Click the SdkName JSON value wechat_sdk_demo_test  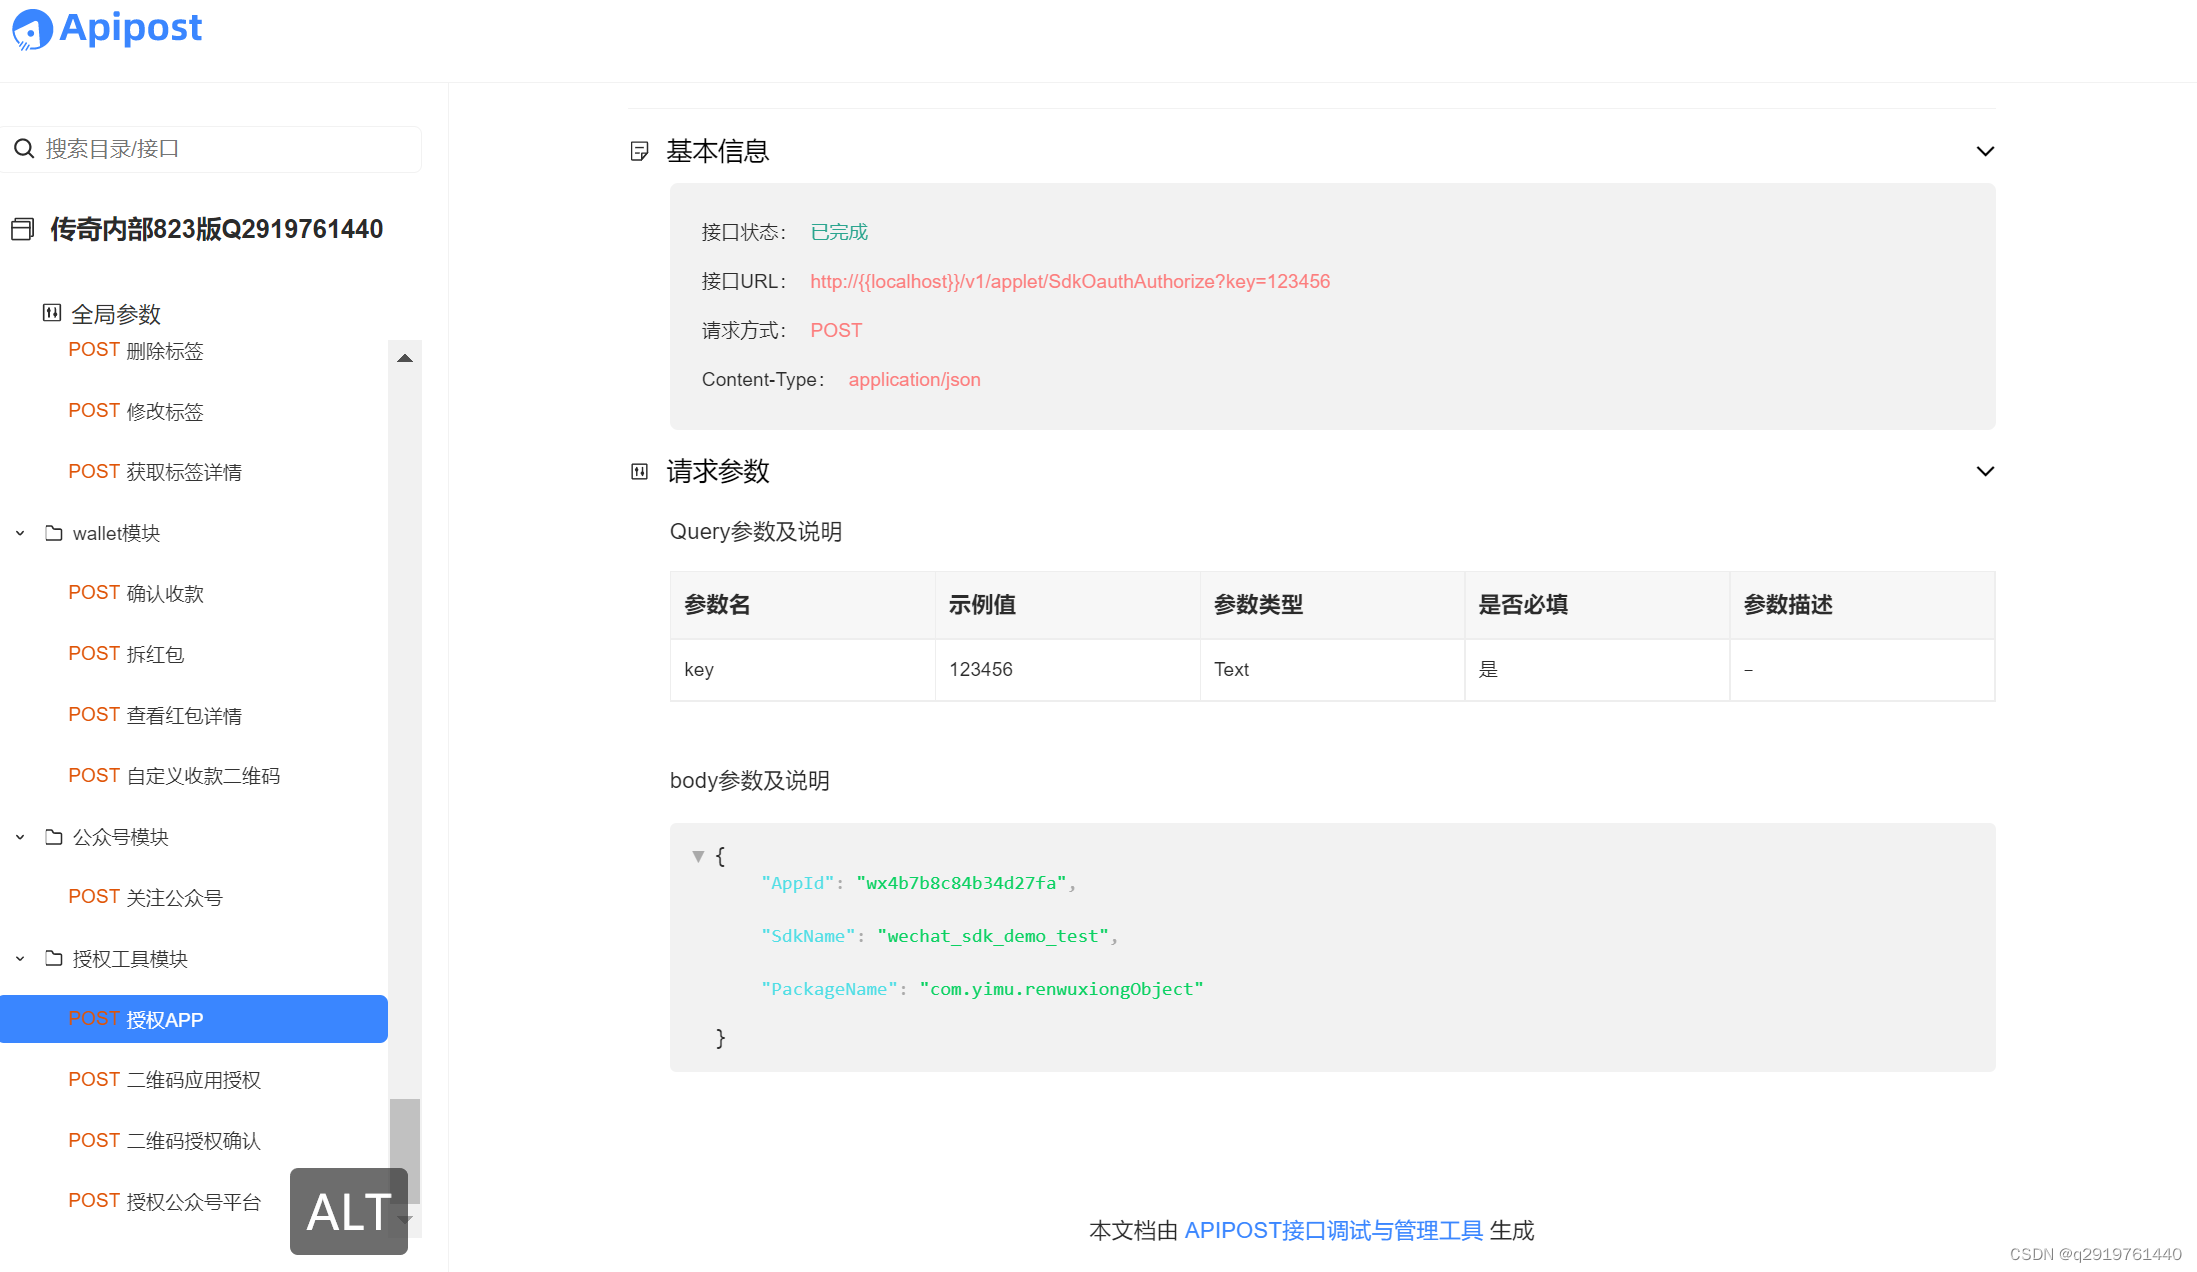pos(993,936)
